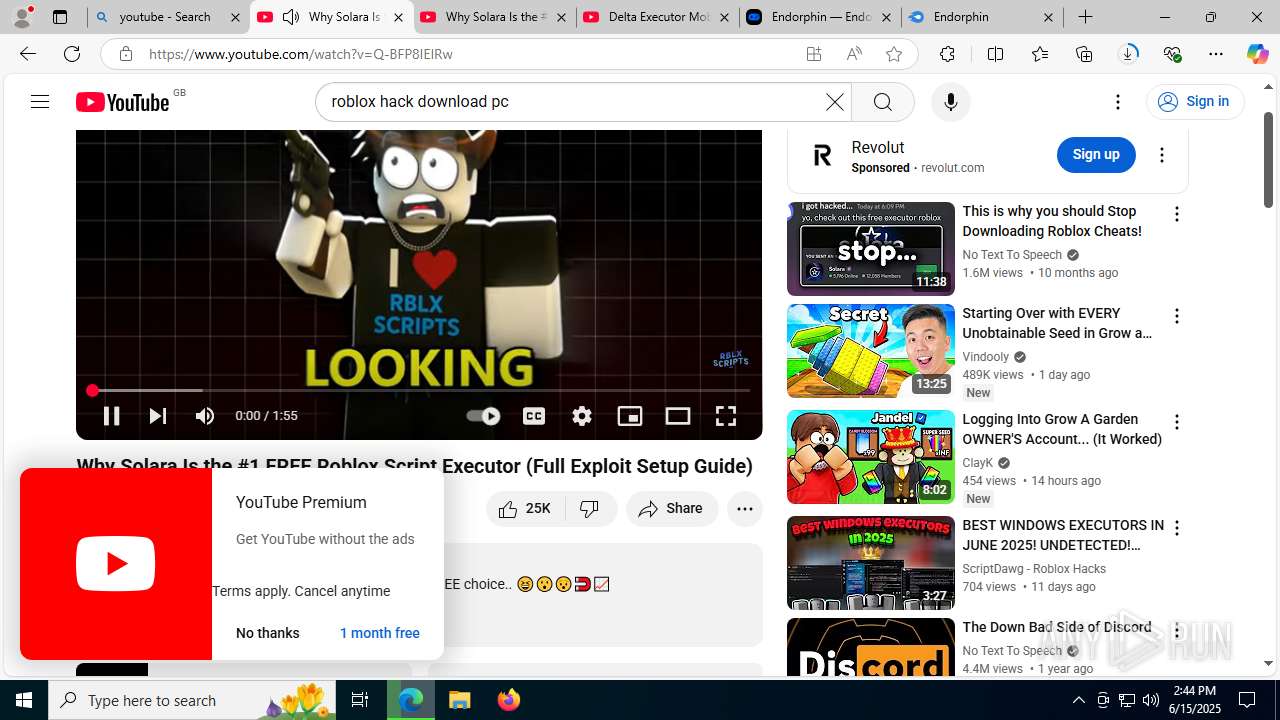This screenshot has width=1280, height=720.
Task: Mute the video player volume
Action: [205, 416]
